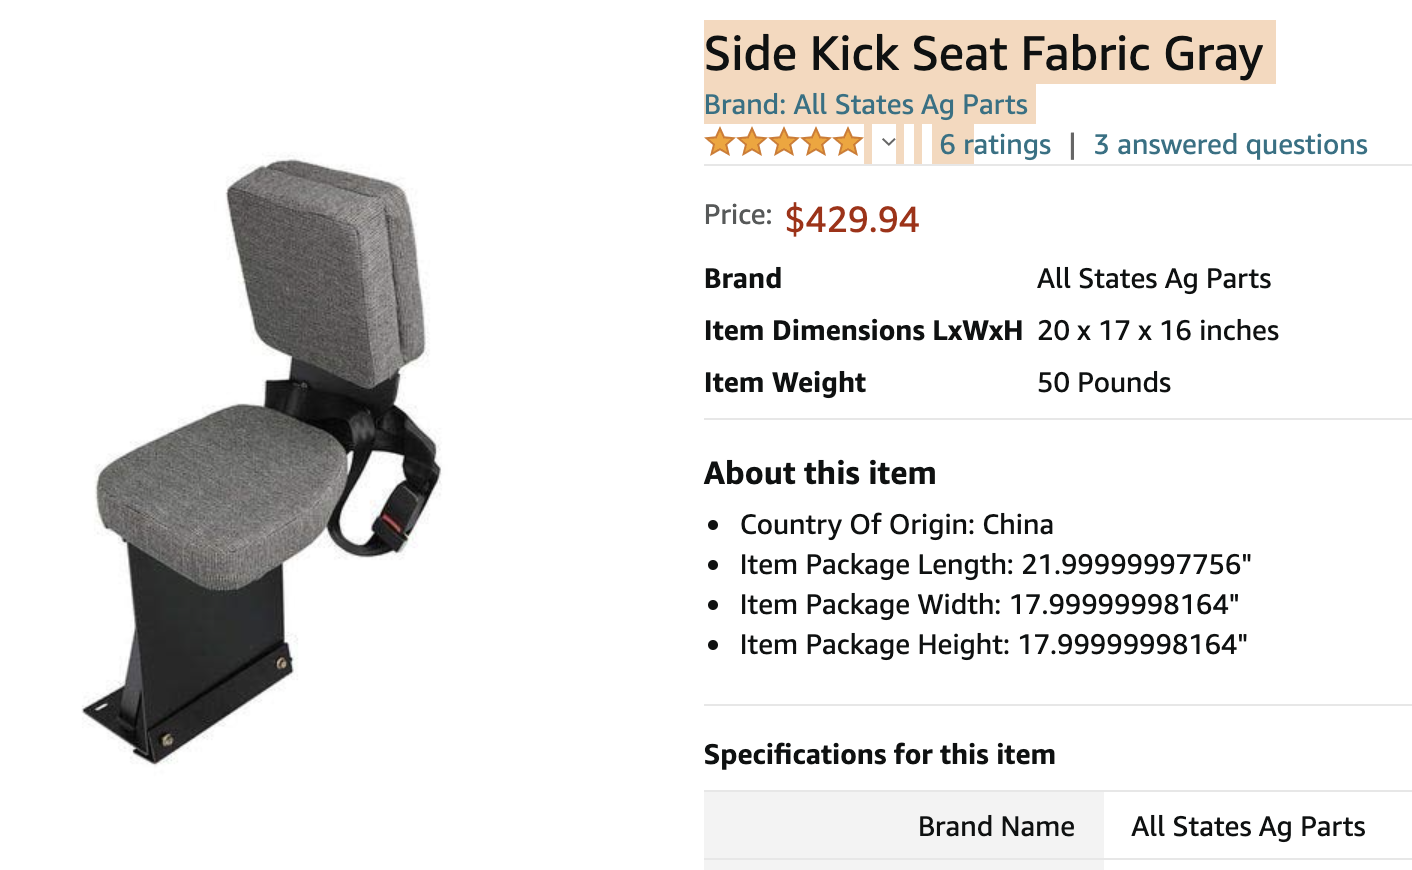The width and height of the screenshot is (1412, 870).
Task: Select the Item Package Length bullet
Action: click(995, 565)
